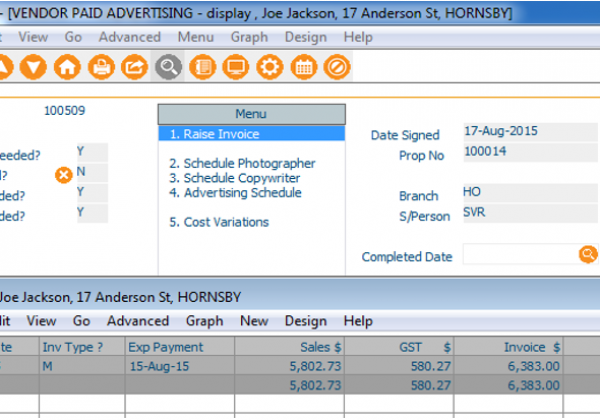
Task: Click the notebook document toolbar icon
Action: (x=203, y=67)
